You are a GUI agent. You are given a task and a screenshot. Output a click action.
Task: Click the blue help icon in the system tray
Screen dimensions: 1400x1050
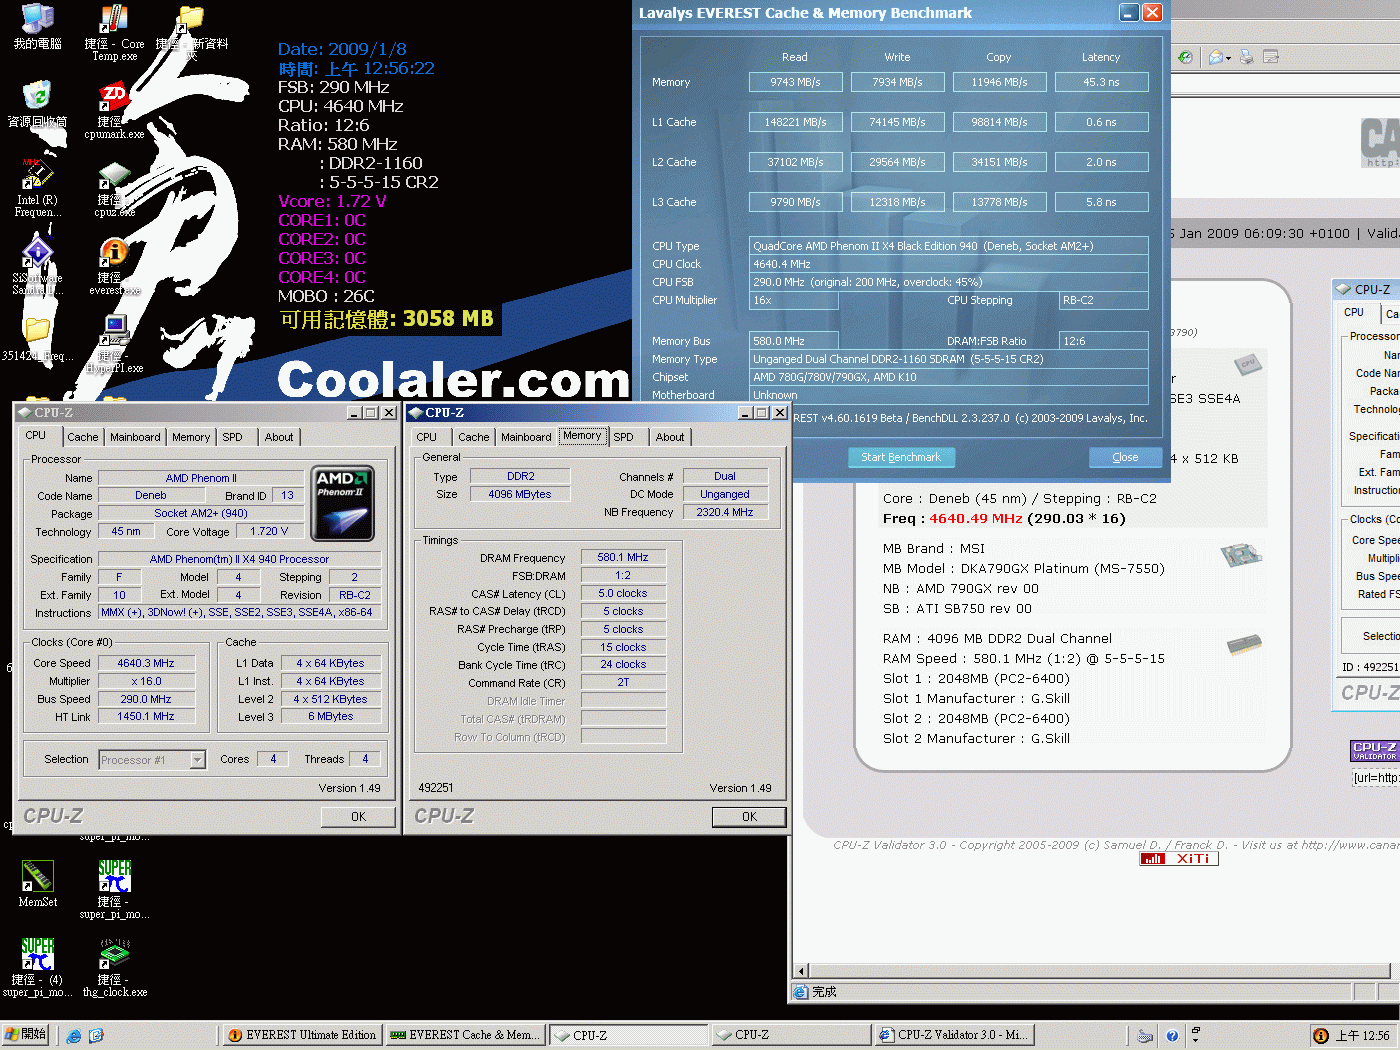pos(1172,1036)
